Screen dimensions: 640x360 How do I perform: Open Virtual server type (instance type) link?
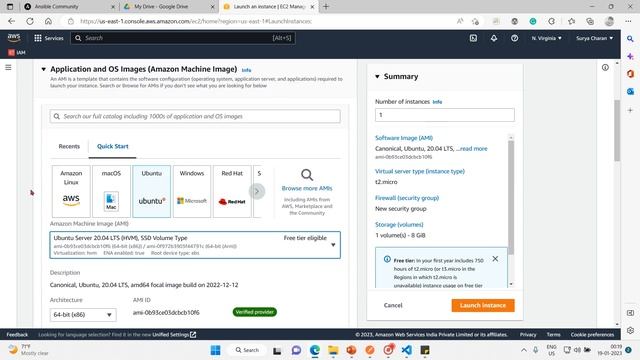point(420,171)
